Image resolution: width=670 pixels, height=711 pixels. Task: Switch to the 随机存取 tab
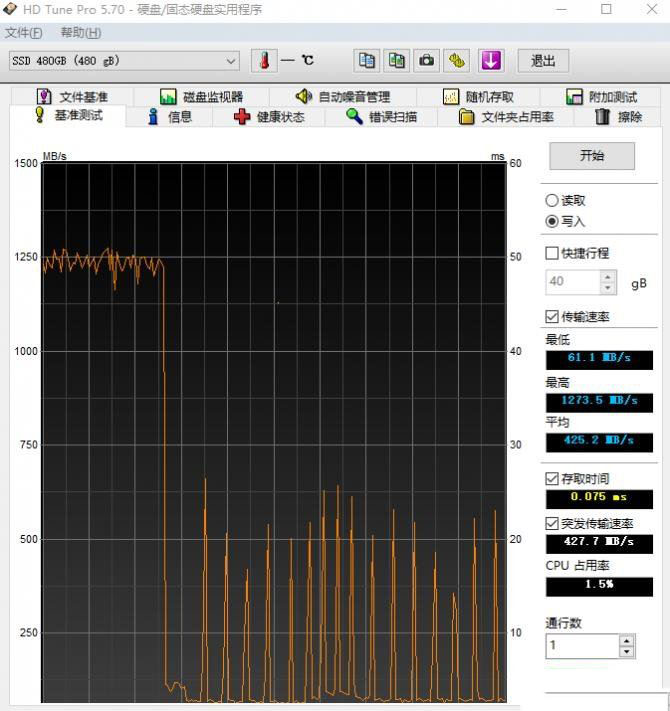point(478,97)
